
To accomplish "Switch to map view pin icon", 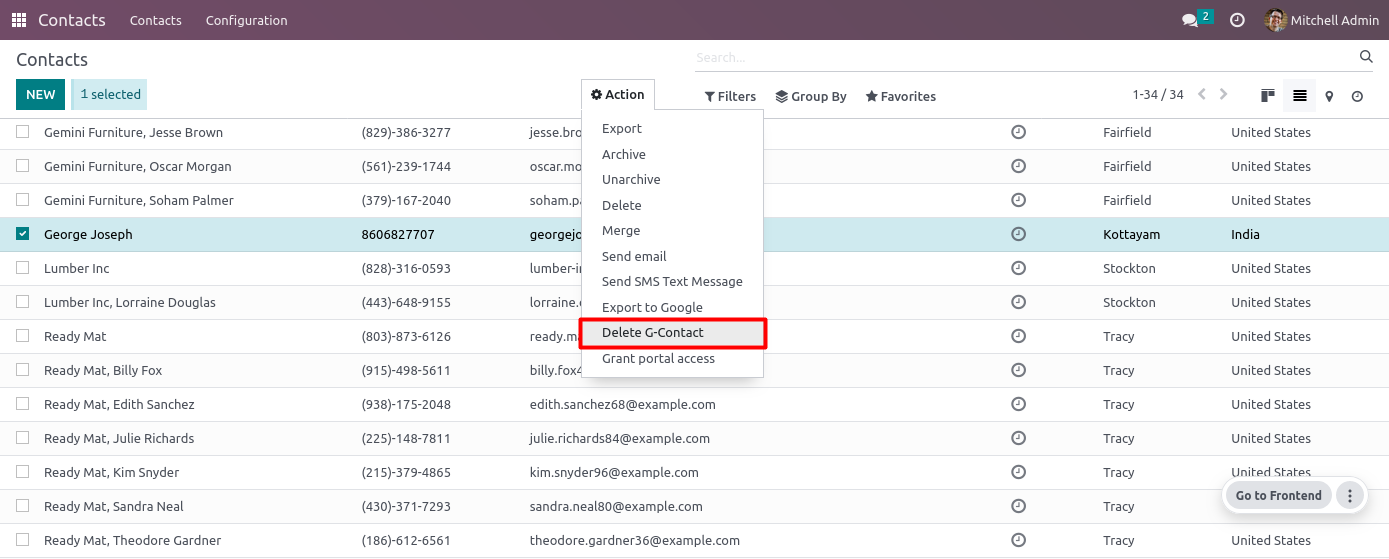I will (x=1329, y=96).
